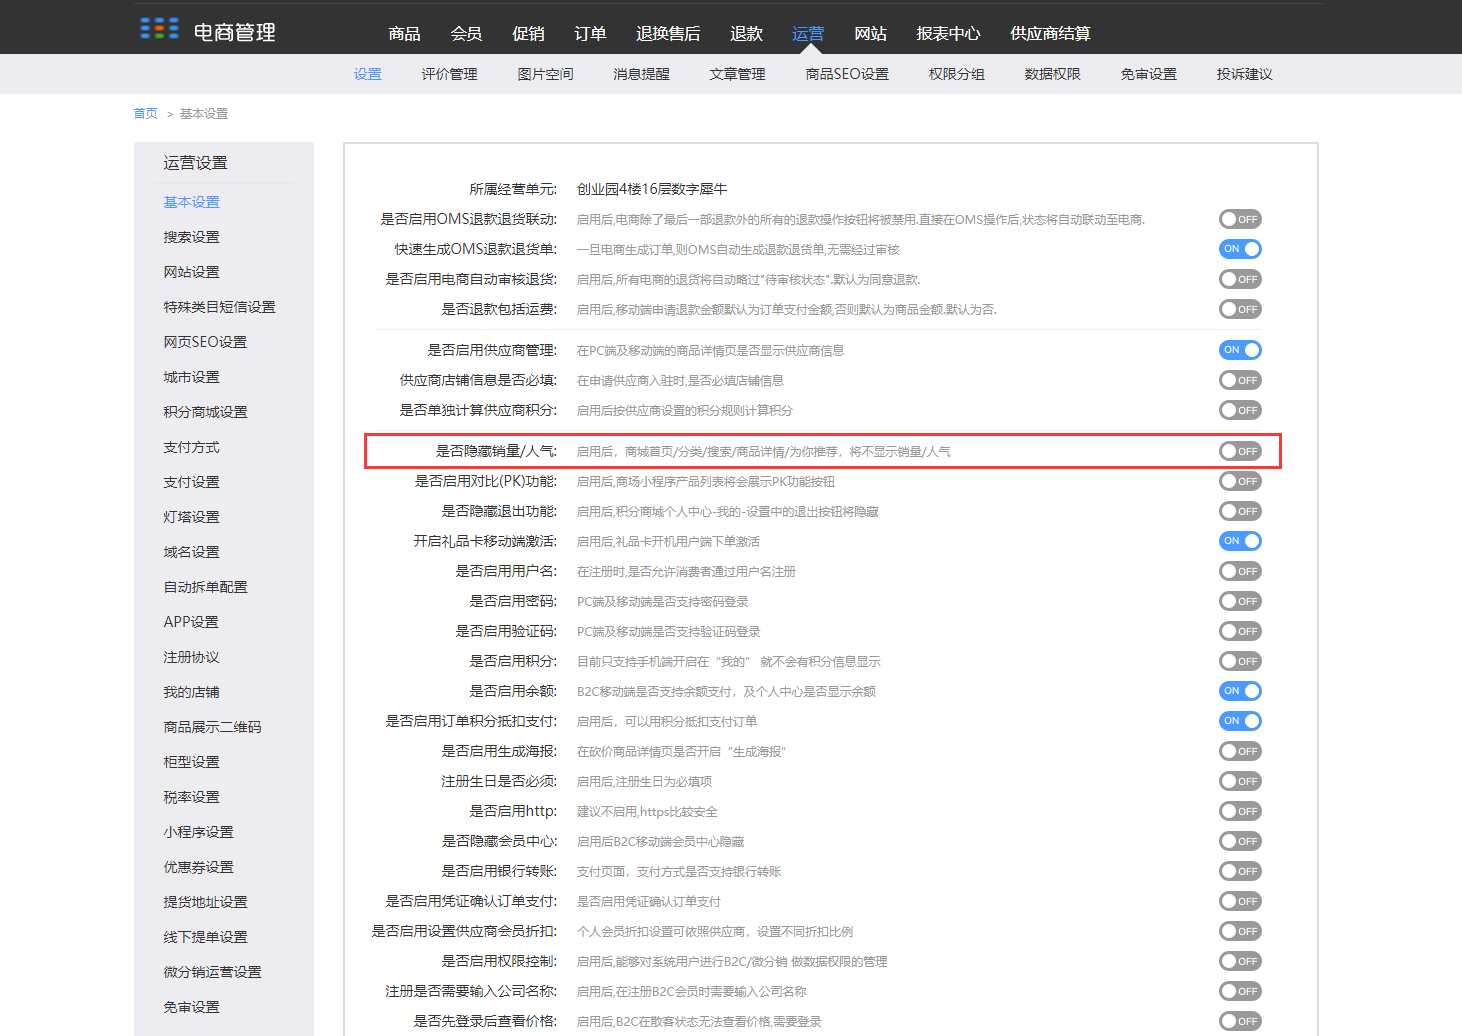
Task: Go to 消息提醒 sub-navigation tab
Action: (x=641, y=74)
